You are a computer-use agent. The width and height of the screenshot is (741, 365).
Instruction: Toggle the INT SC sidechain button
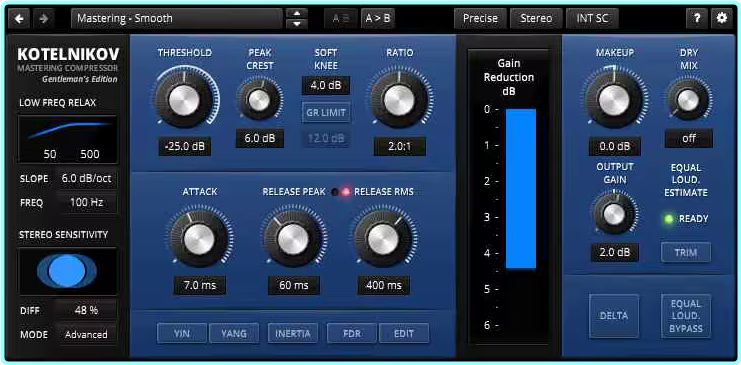[x=592, y=18]
